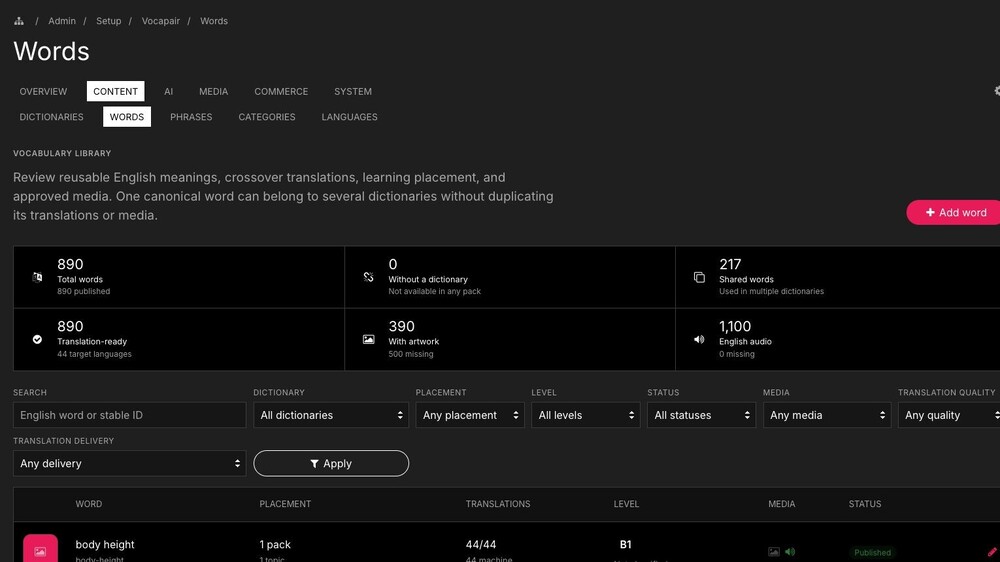Open the PHRASES sub-tab
Viewport: 1000px width, 562px height.
(191, 117)
